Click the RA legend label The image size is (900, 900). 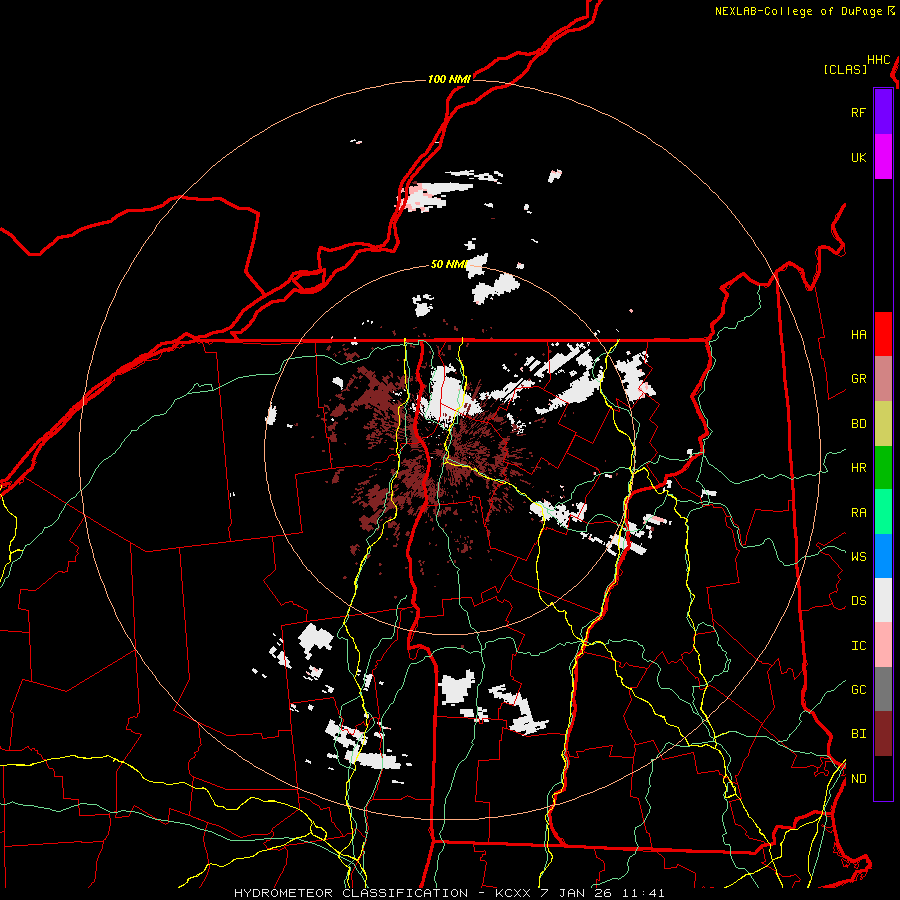pyautogui.click(x=858, y=513)
